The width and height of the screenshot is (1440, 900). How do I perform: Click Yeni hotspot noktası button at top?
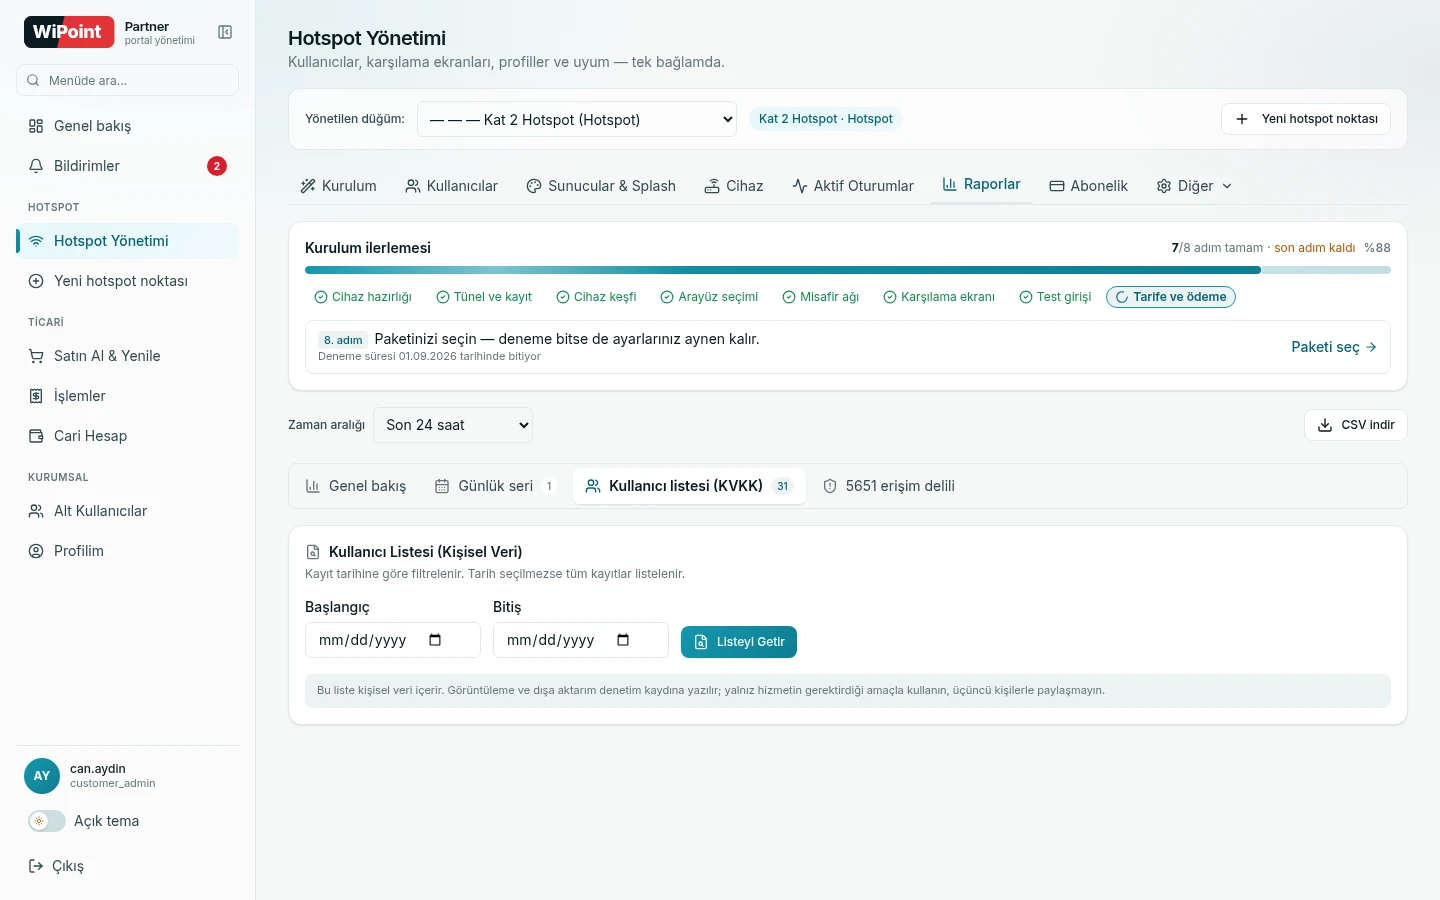[1306, 119]
